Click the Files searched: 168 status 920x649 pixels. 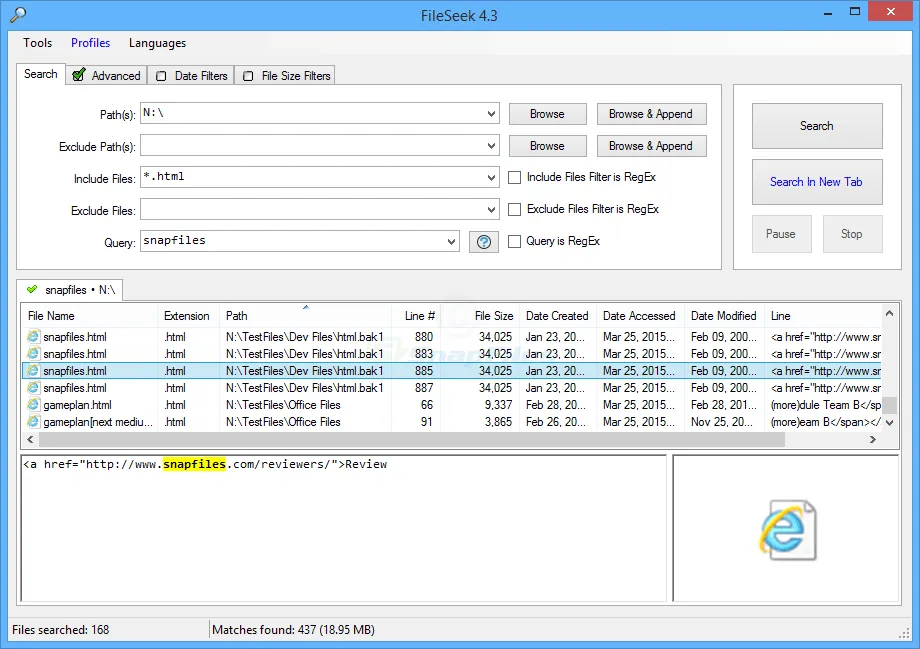click(60, 630)
